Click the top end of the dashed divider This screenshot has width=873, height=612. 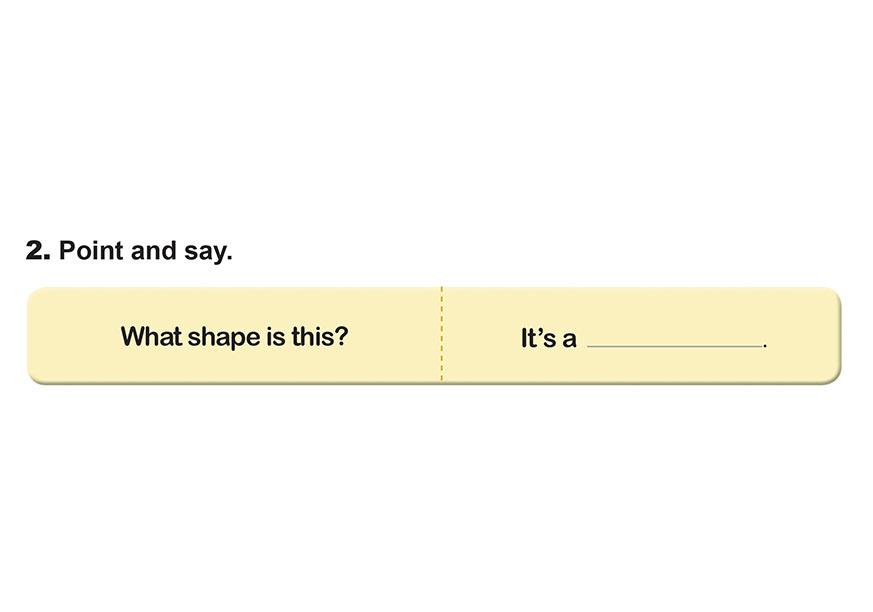tap(441, 291)
